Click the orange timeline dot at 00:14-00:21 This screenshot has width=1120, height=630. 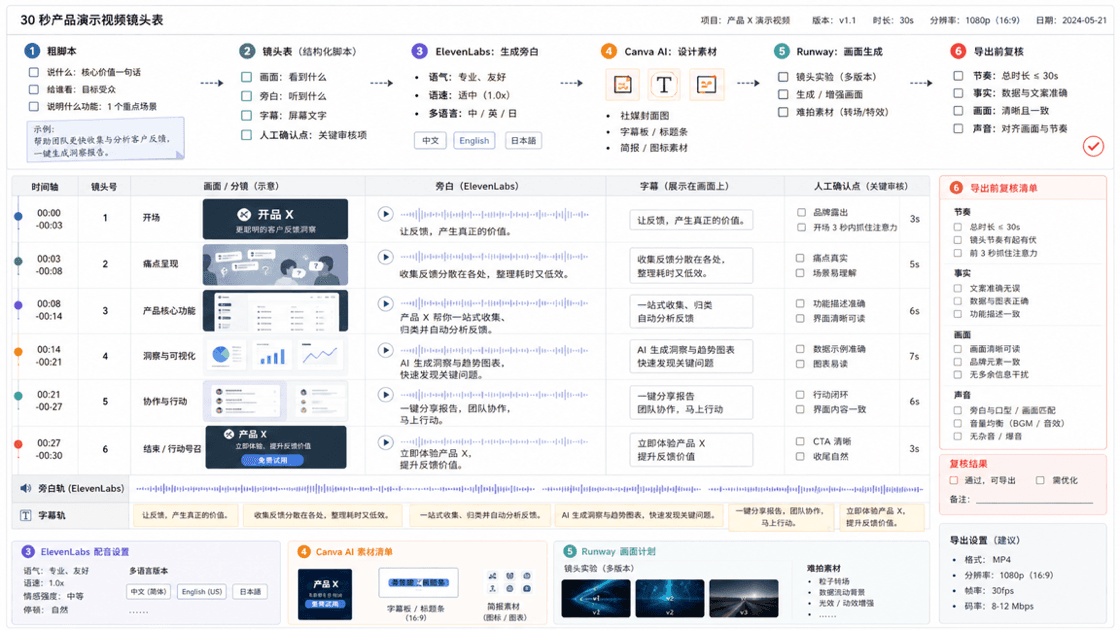[x=19, y=351]
